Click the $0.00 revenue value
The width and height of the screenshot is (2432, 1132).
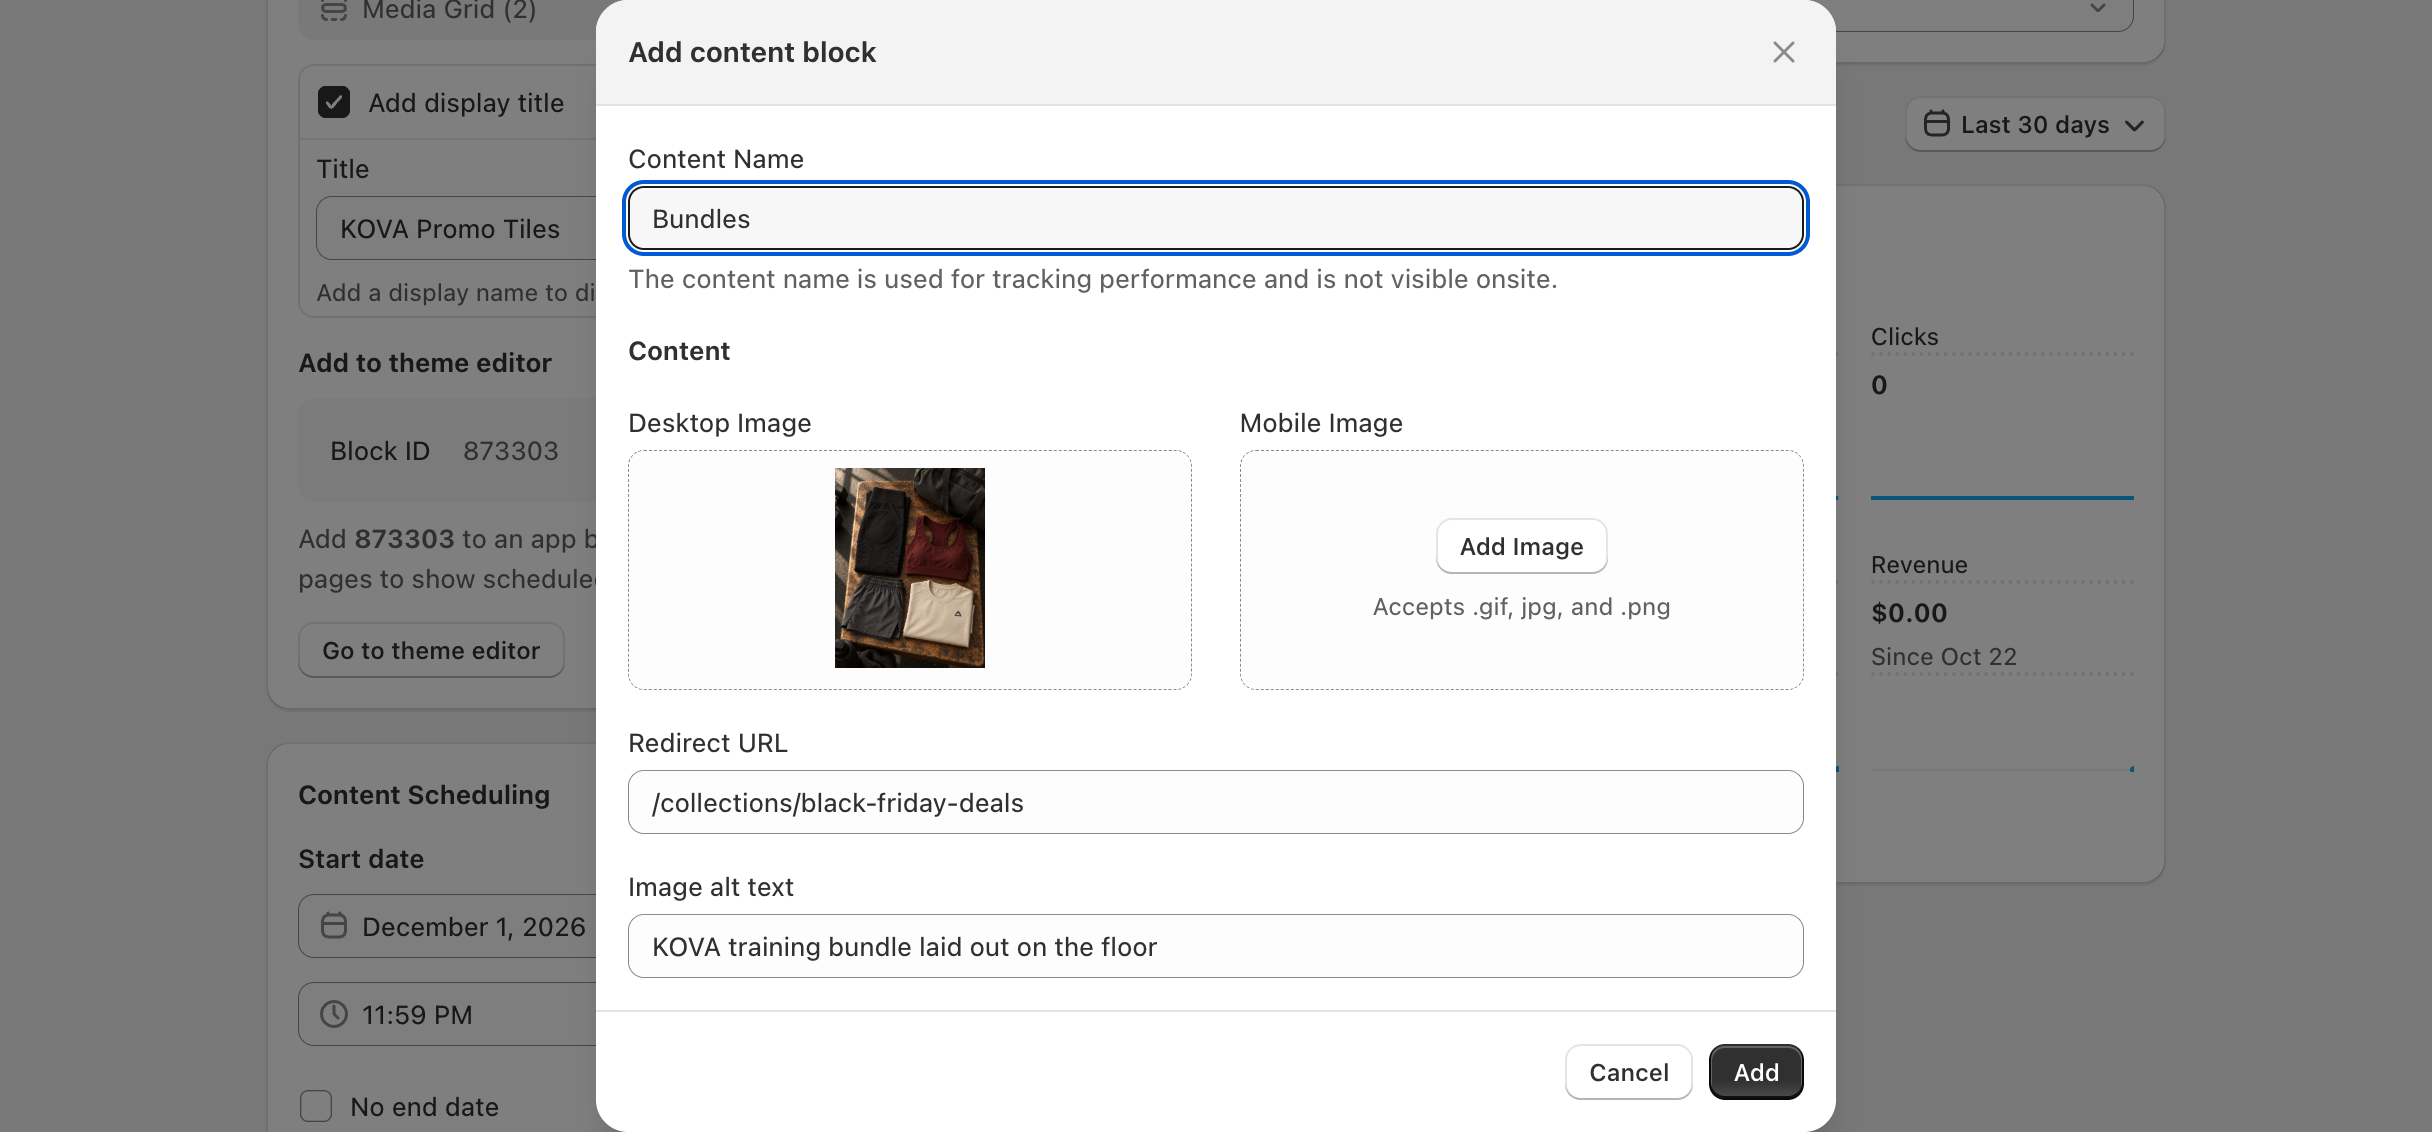[x=1909, y=613]
